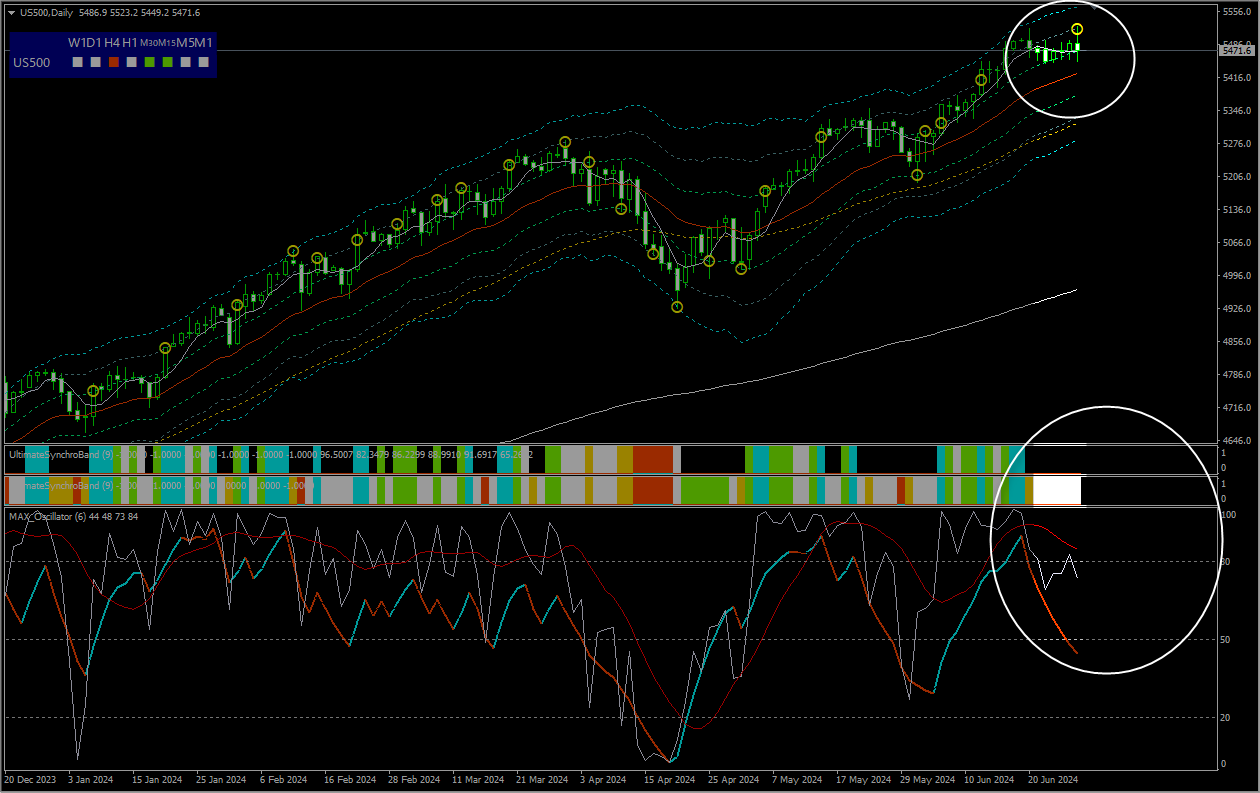This screenshot has height=793, width=1260.
Task: Click the gray H1 trend square for US500
Action: pyautogui.click(x=131, y=62)
